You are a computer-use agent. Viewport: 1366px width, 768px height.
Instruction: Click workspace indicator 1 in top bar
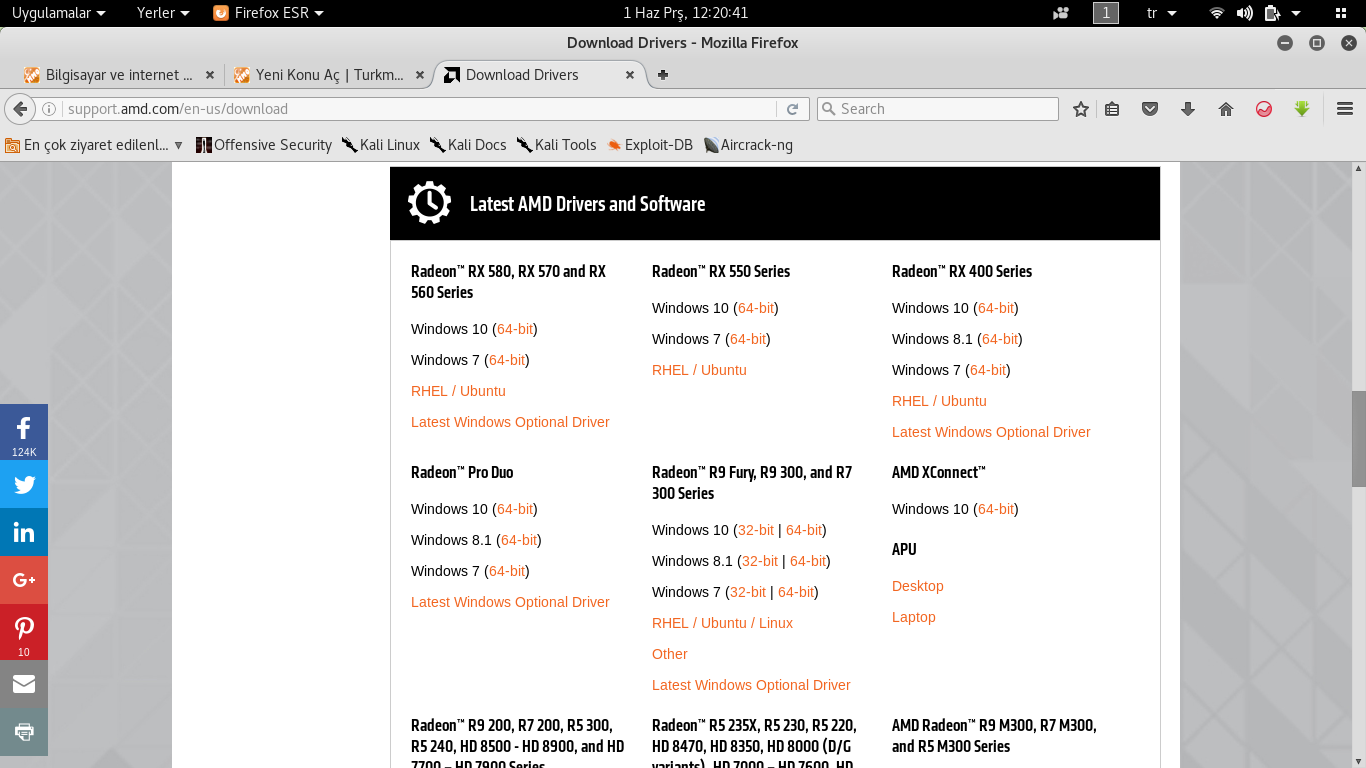[1106, 13]
